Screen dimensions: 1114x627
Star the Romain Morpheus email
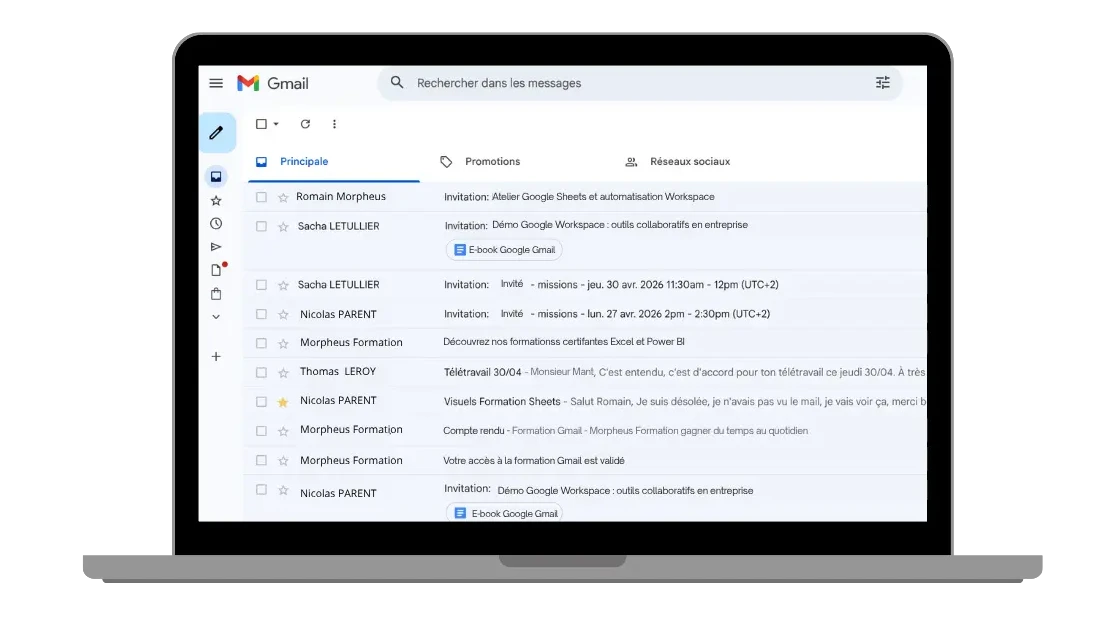coord(283,197)
